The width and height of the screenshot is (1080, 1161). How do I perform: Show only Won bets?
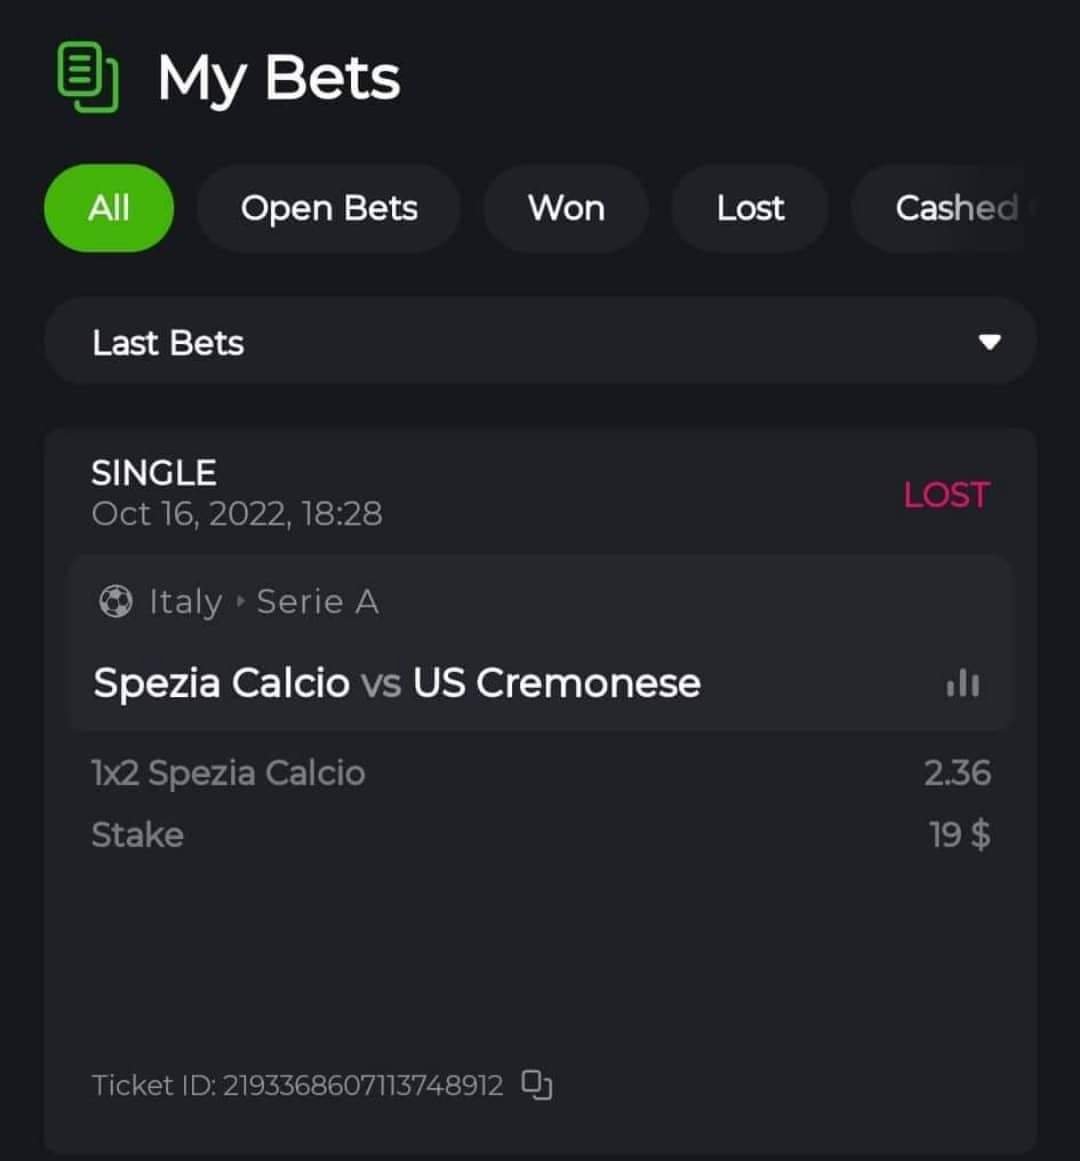566,208
